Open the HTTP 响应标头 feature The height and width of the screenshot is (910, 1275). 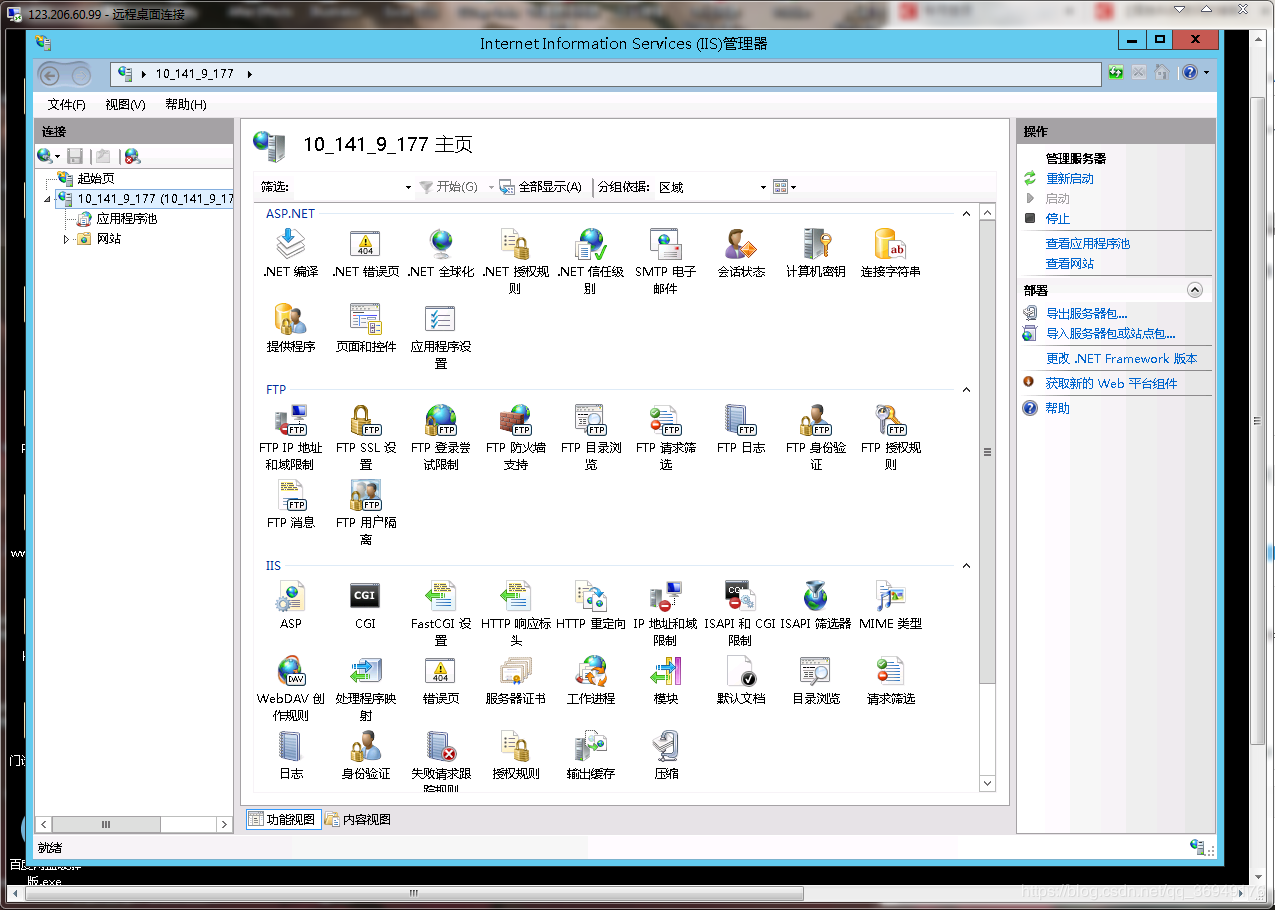point(515,613)
